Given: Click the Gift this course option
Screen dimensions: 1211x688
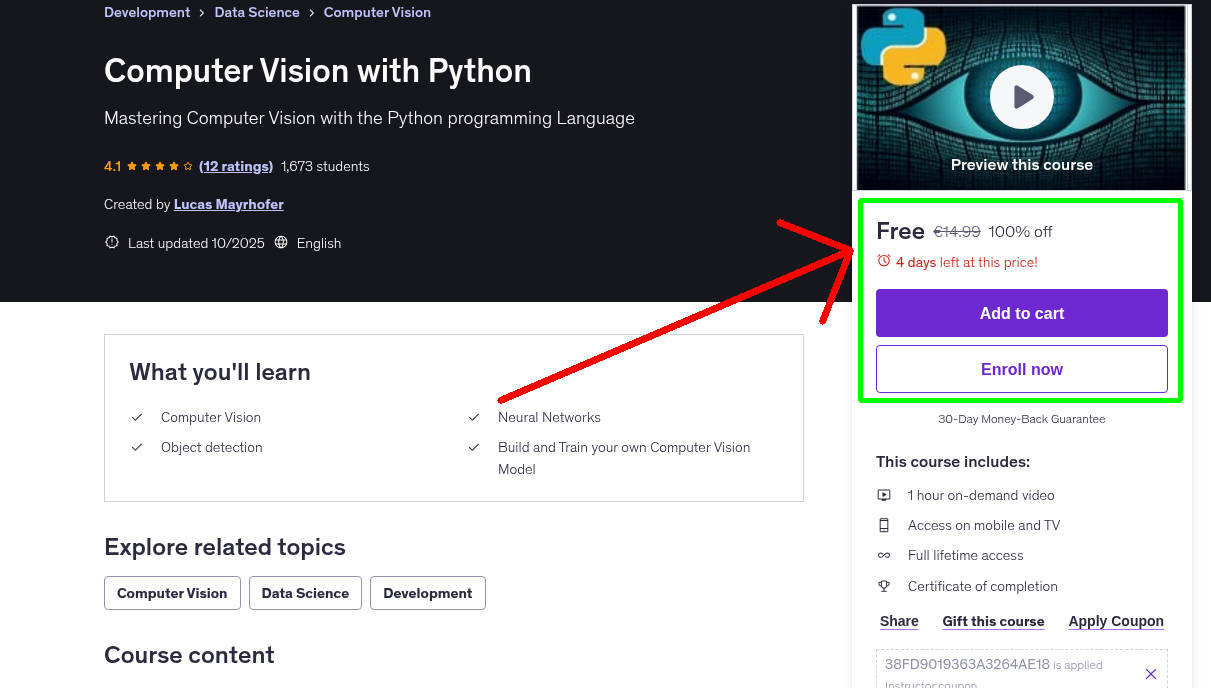Looking at the screenshot, I should click(x=993, y=621).
